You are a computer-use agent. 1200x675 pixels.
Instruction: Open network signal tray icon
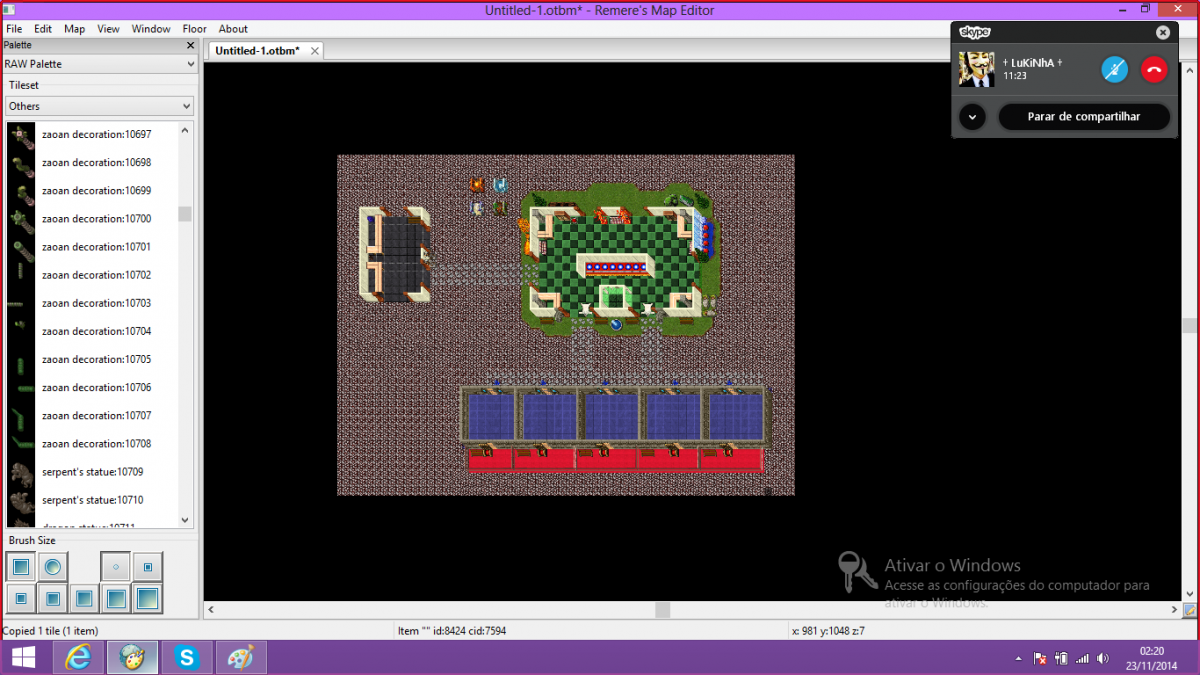pos(1082,659)
